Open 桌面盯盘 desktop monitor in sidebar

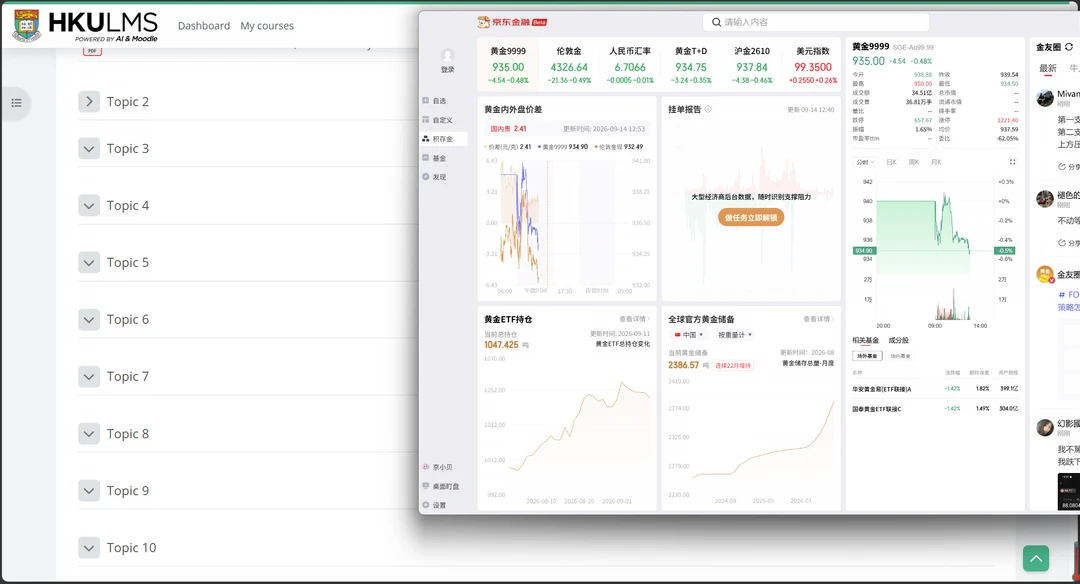click(x=441, y=486)
